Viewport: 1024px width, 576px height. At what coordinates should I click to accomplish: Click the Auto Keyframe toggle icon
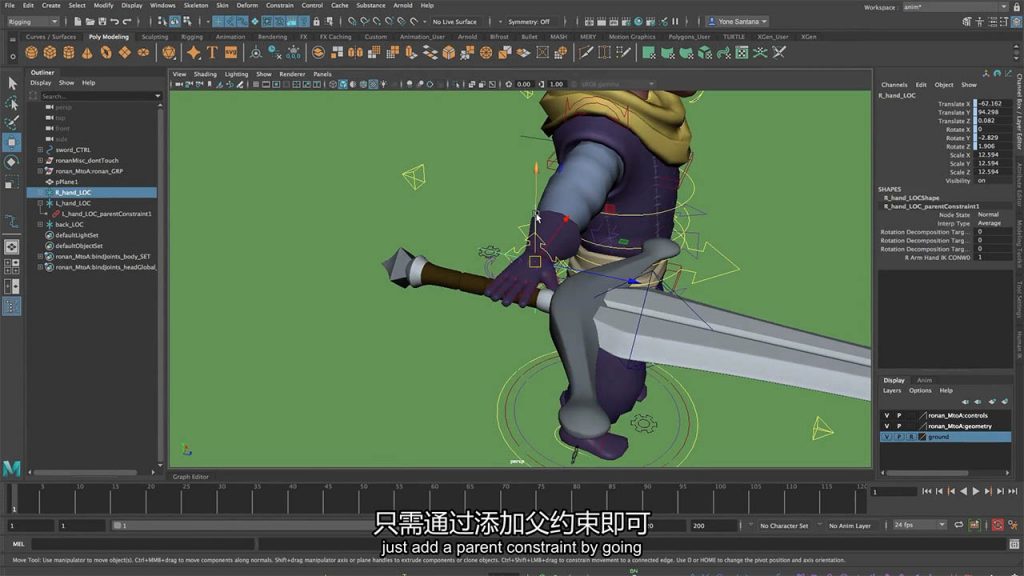pos(997,525)
